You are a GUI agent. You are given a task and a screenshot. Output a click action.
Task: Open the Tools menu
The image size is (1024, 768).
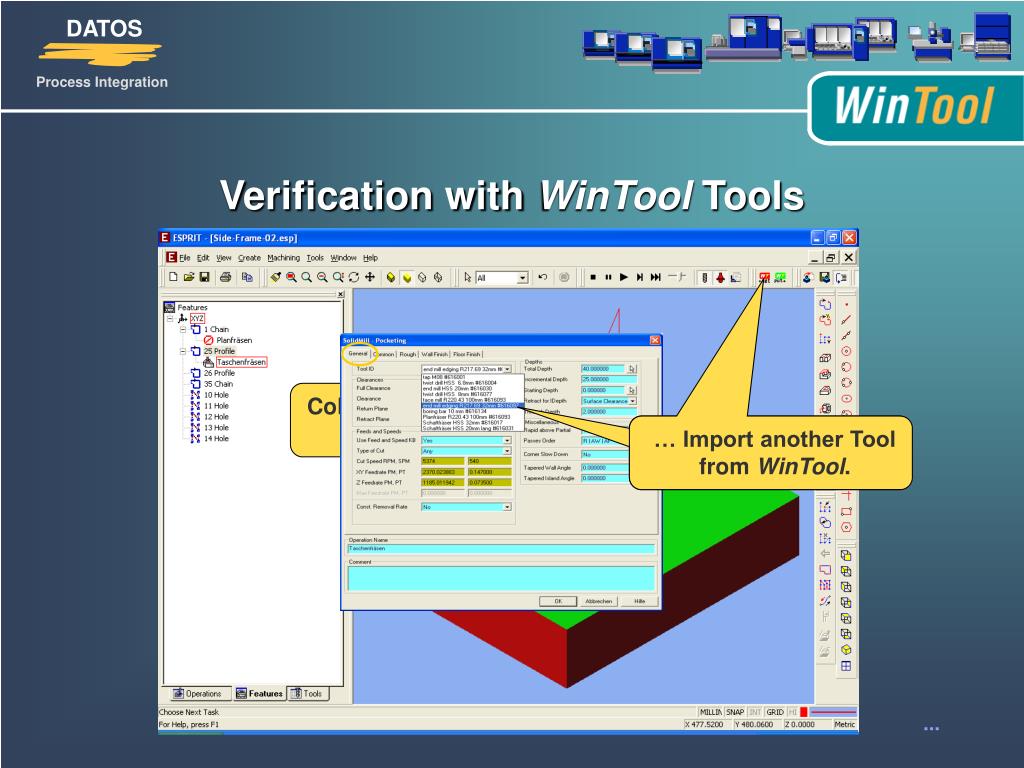315,258
